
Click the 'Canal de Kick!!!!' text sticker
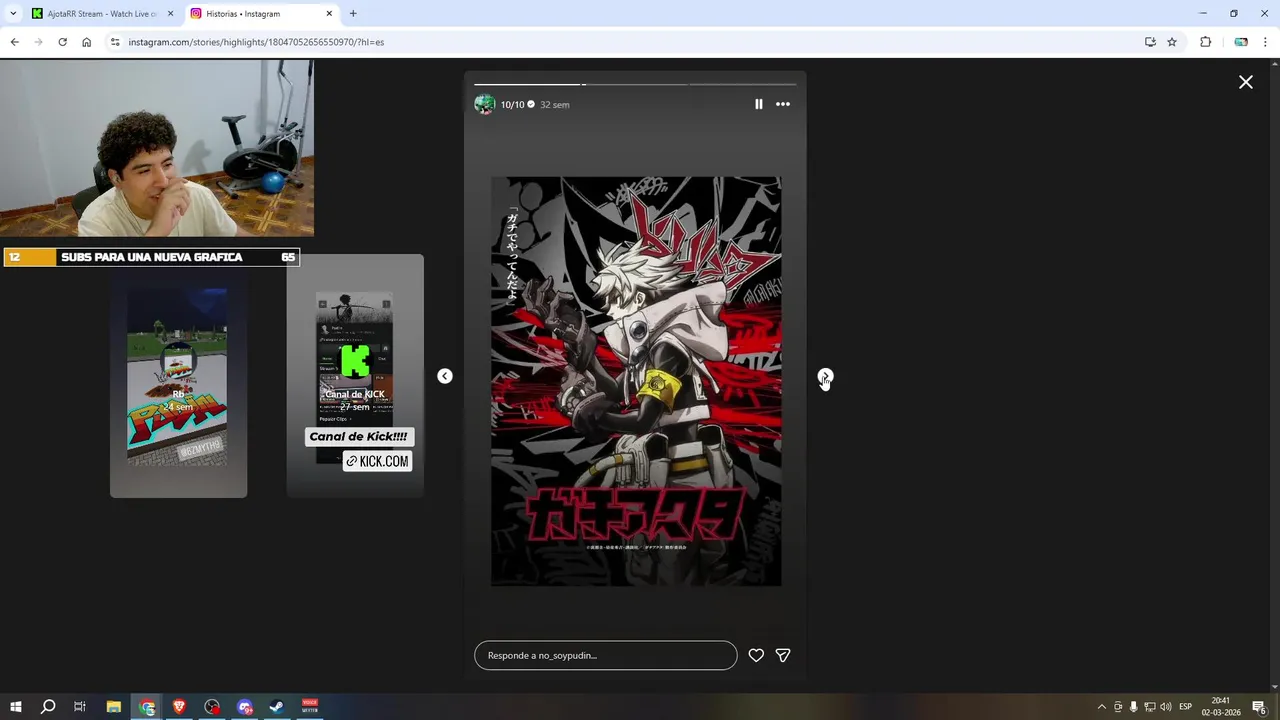pos(359,437)
